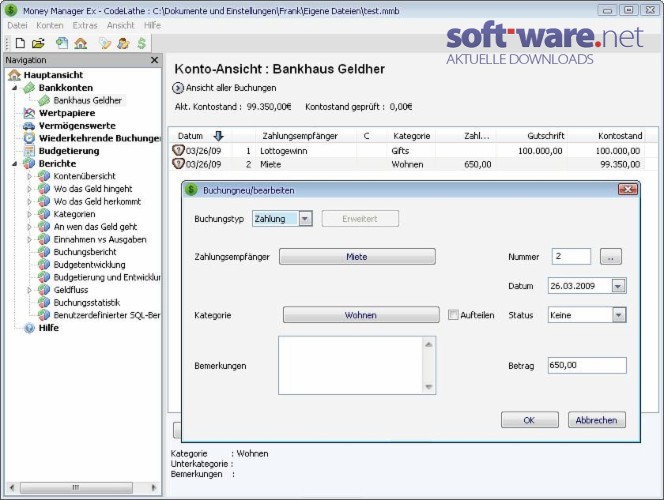This screenshot has height=500, width=664.
Task: Open the Datei menu
Action: coord(17,25)
